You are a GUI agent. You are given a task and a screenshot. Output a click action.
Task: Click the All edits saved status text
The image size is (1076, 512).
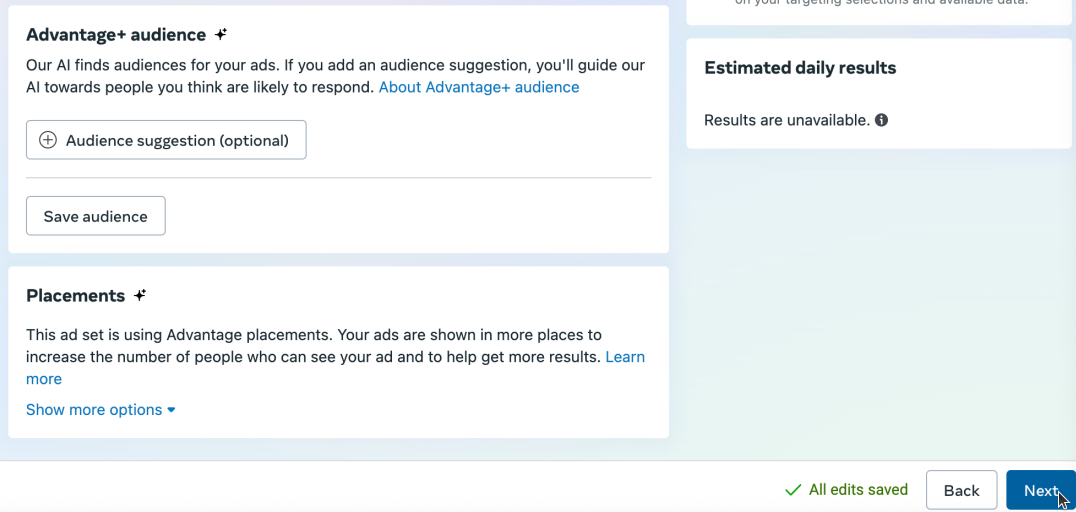[858, 490]
